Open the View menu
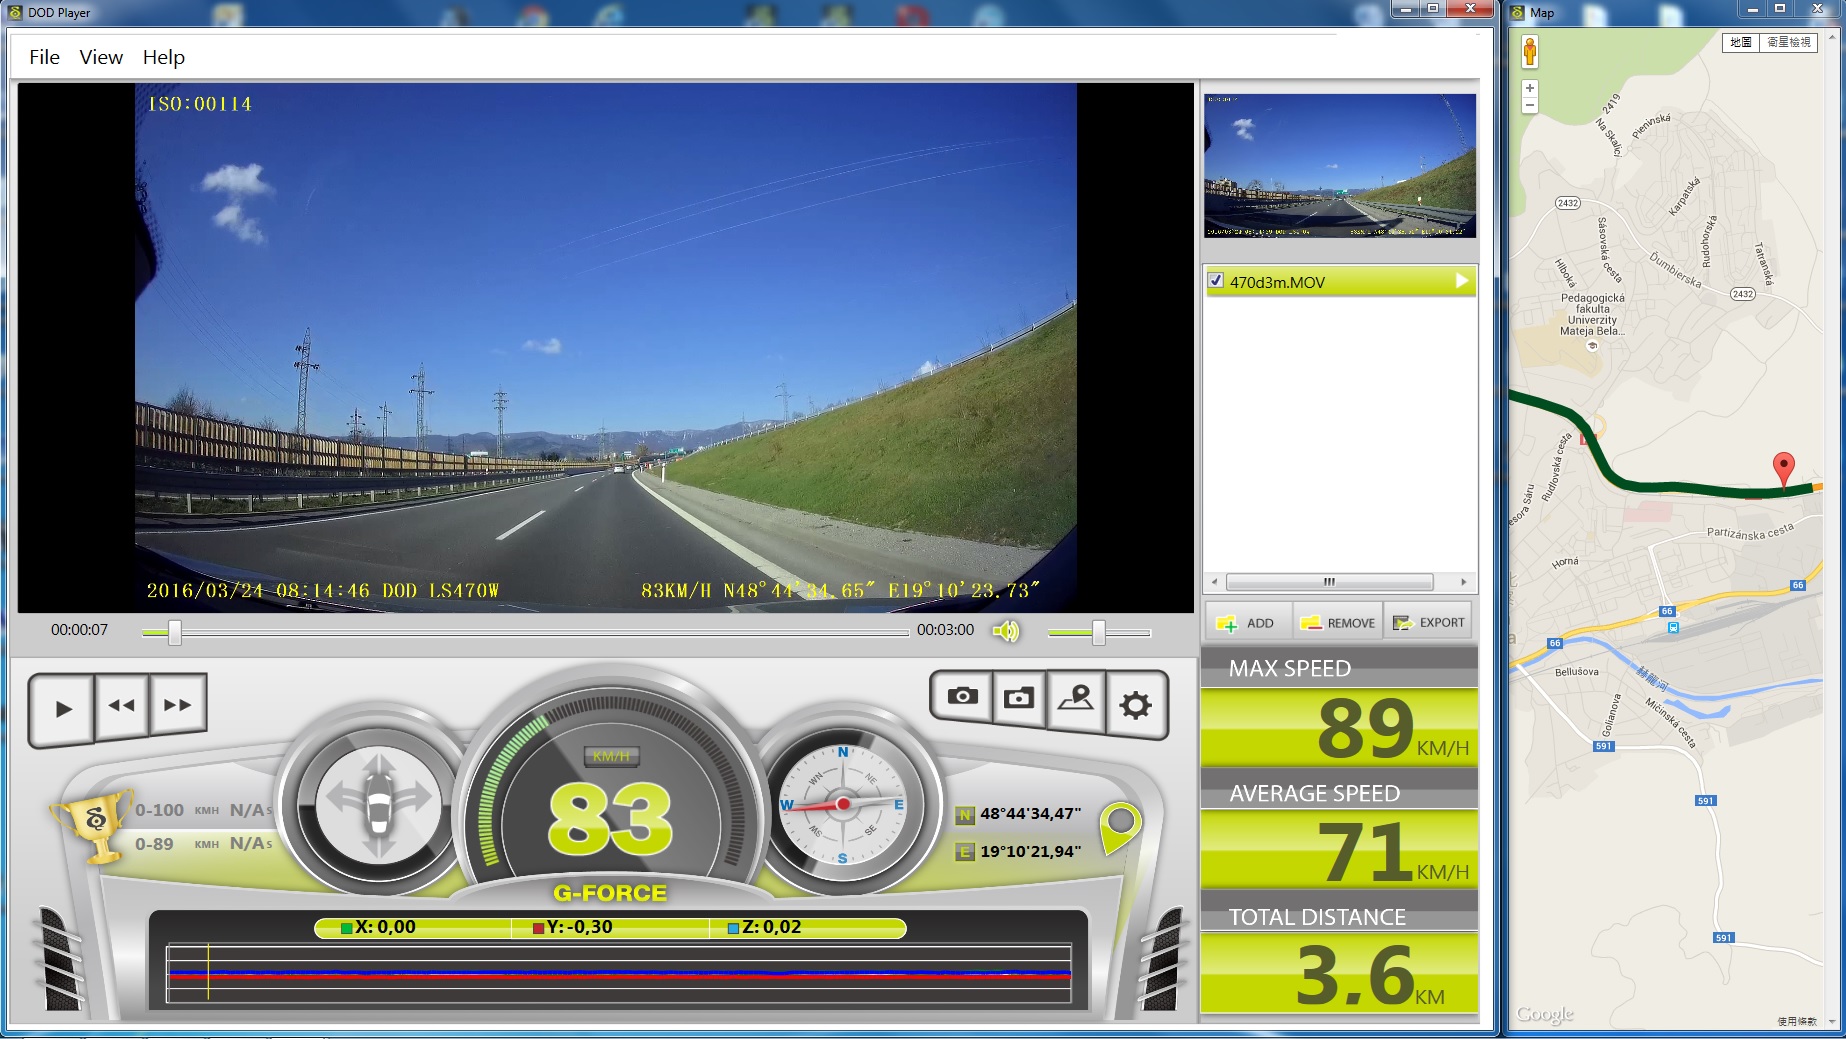The image size is (1846, 1039). tap(101, 57)
